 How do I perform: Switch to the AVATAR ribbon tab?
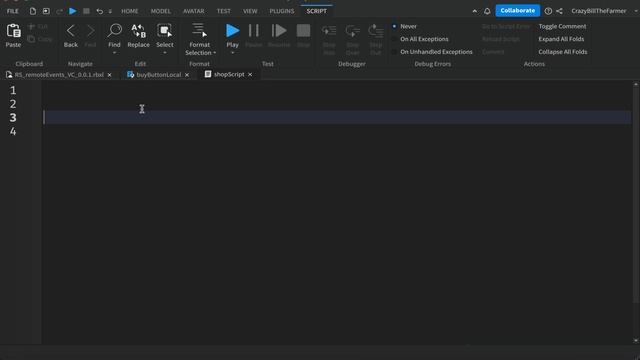[x=193, y=11]
